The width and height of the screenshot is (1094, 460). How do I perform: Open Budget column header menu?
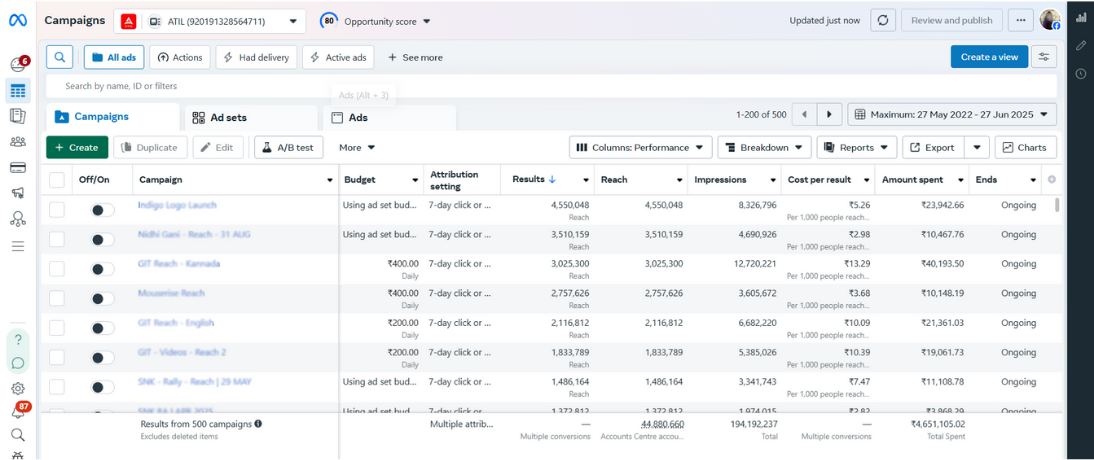coord(415,180)
